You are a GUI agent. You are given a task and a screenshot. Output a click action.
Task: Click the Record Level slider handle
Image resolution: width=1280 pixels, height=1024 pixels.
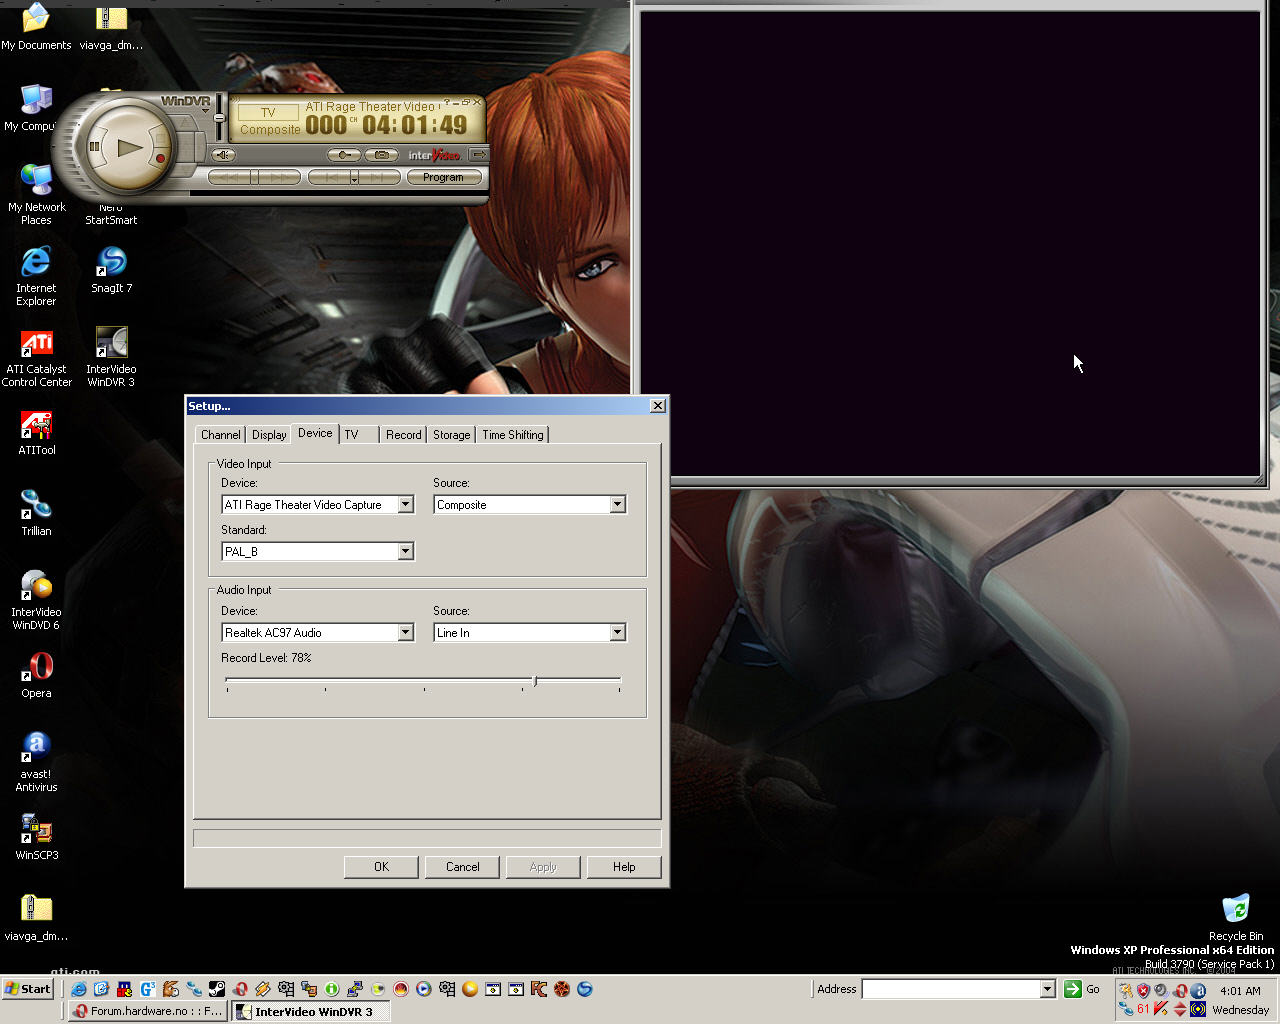click(535, 681)
